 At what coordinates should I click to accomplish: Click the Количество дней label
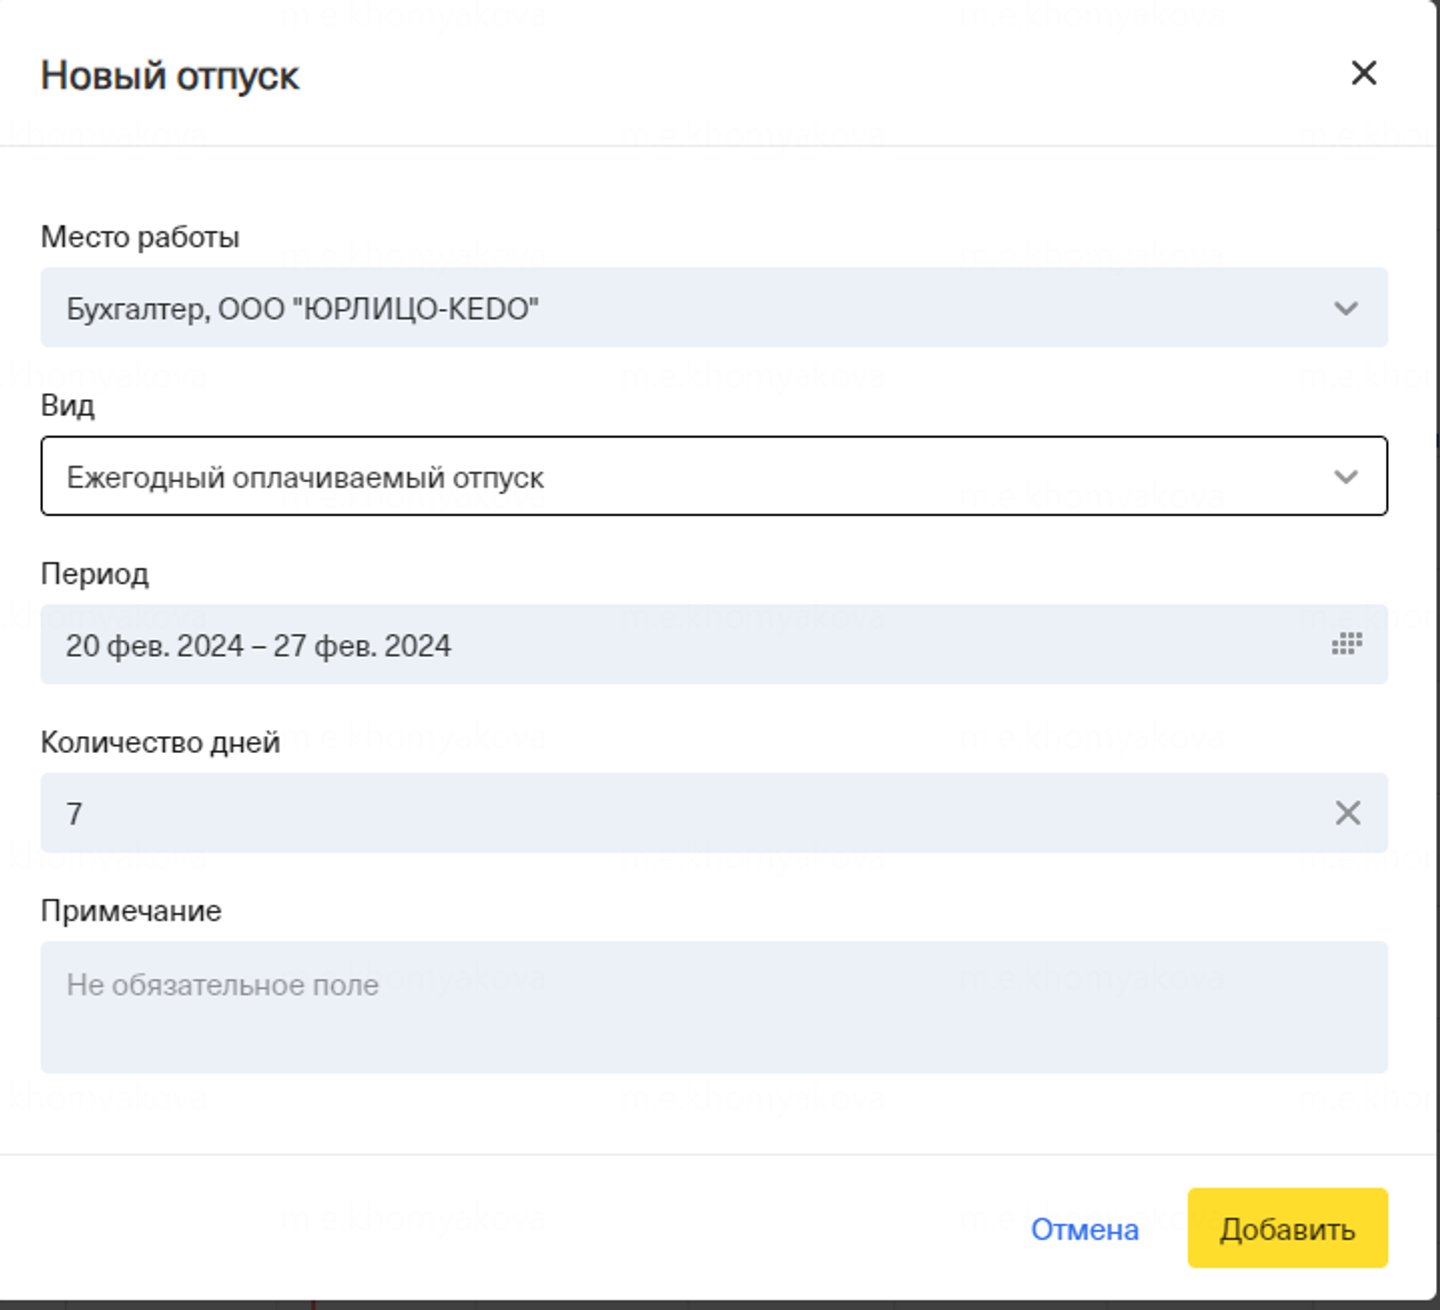(x=160, y=742)
